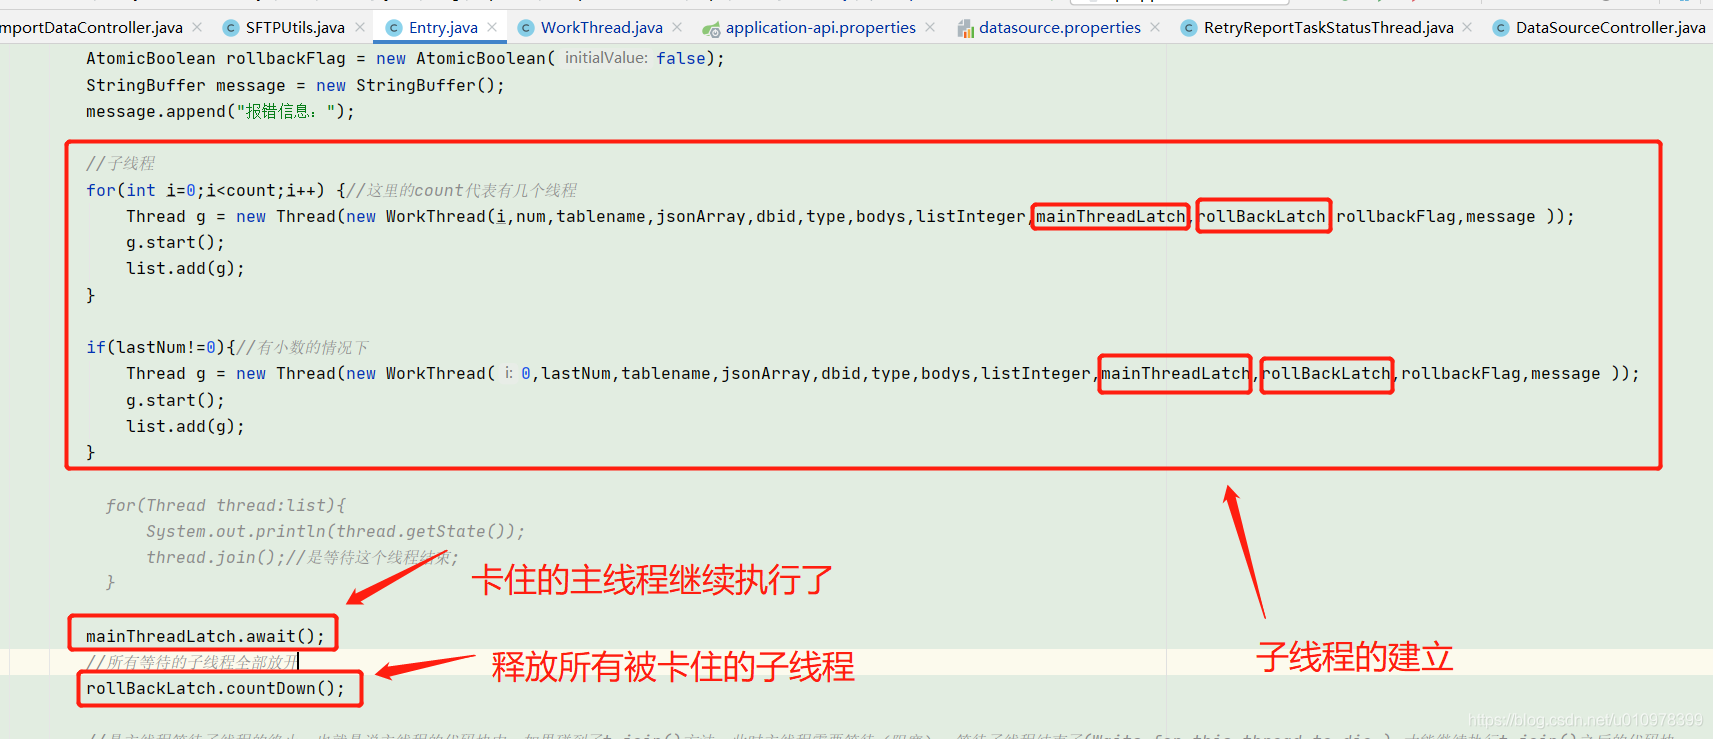Click 'lastNum' argument in the second WorkThread call

coord(575,373)
